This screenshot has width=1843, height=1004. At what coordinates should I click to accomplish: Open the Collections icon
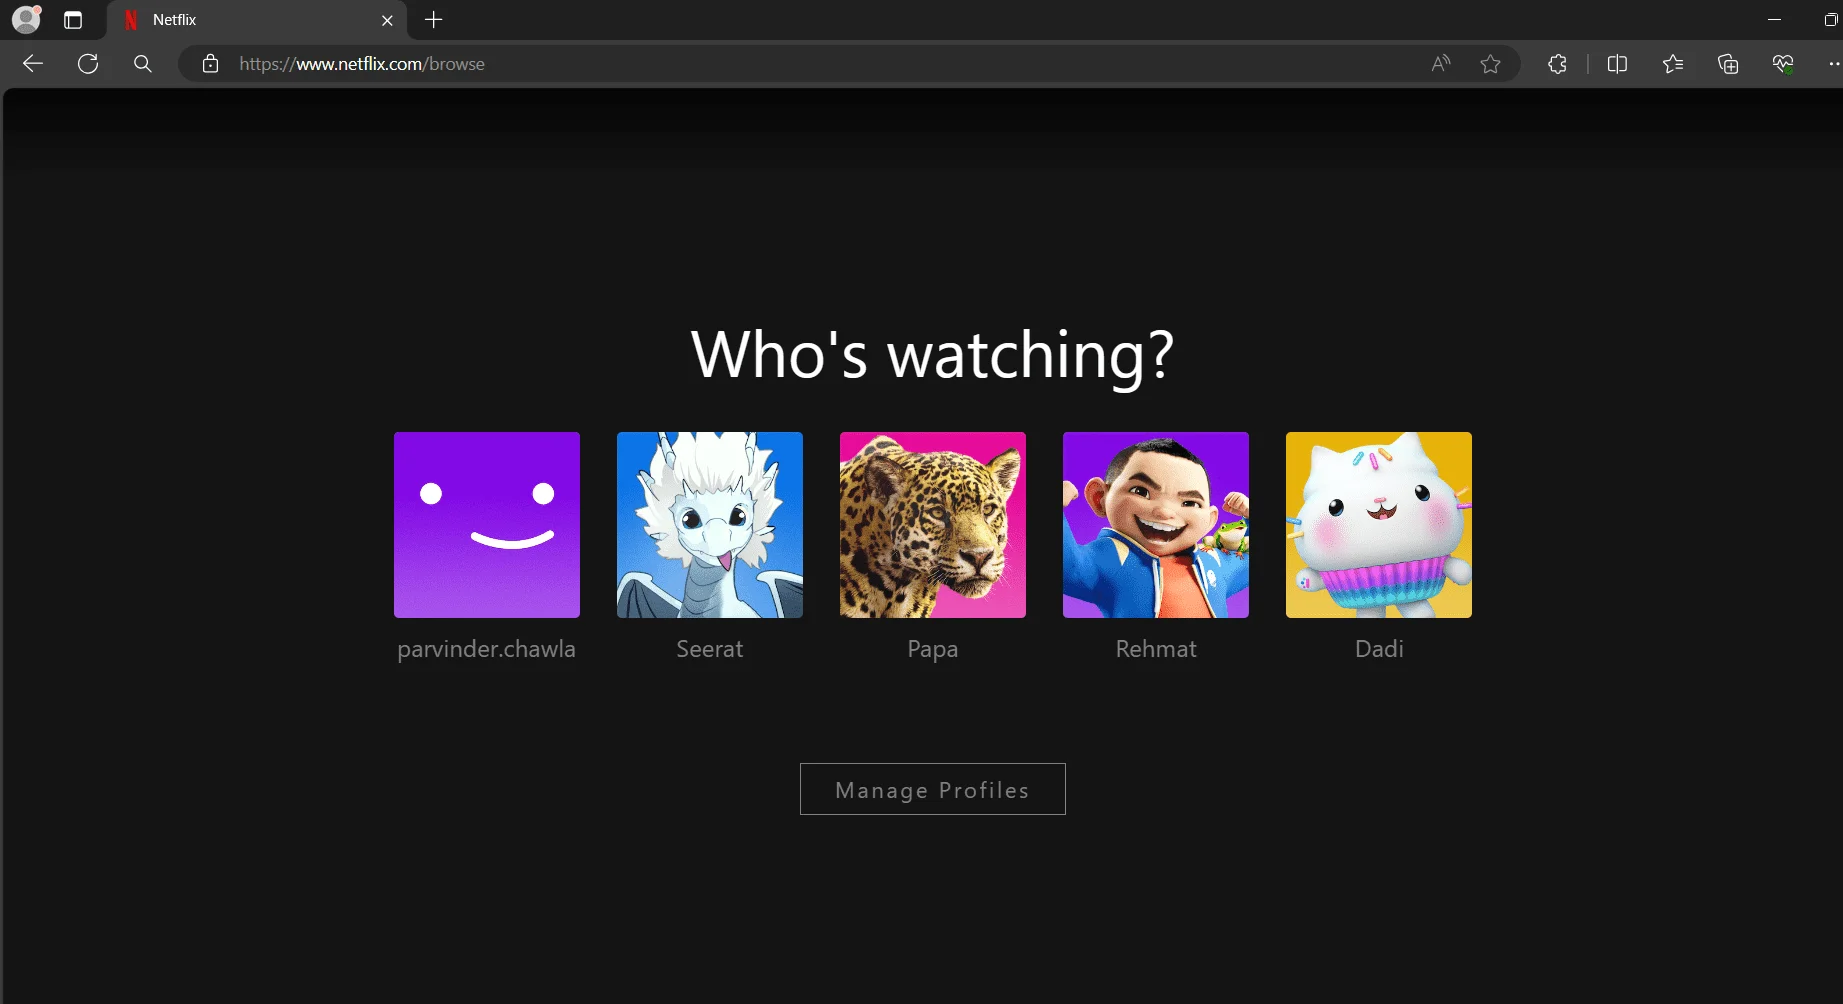[1728, 64]
